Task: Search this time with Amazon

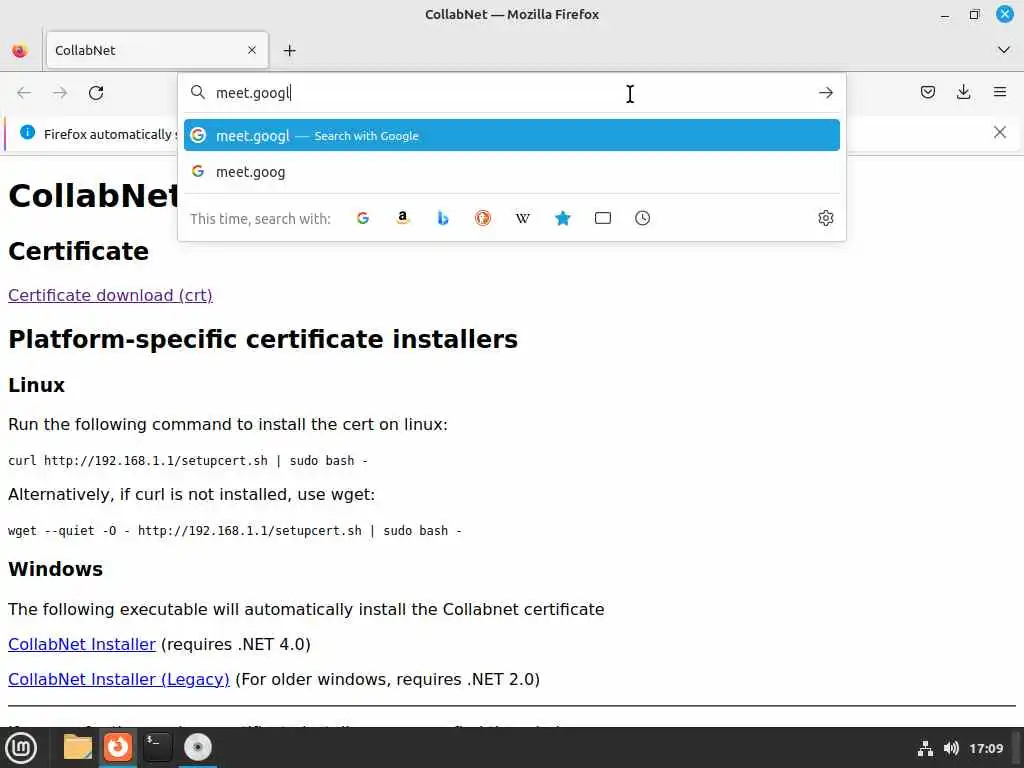Action: click(x=403, y=218)
